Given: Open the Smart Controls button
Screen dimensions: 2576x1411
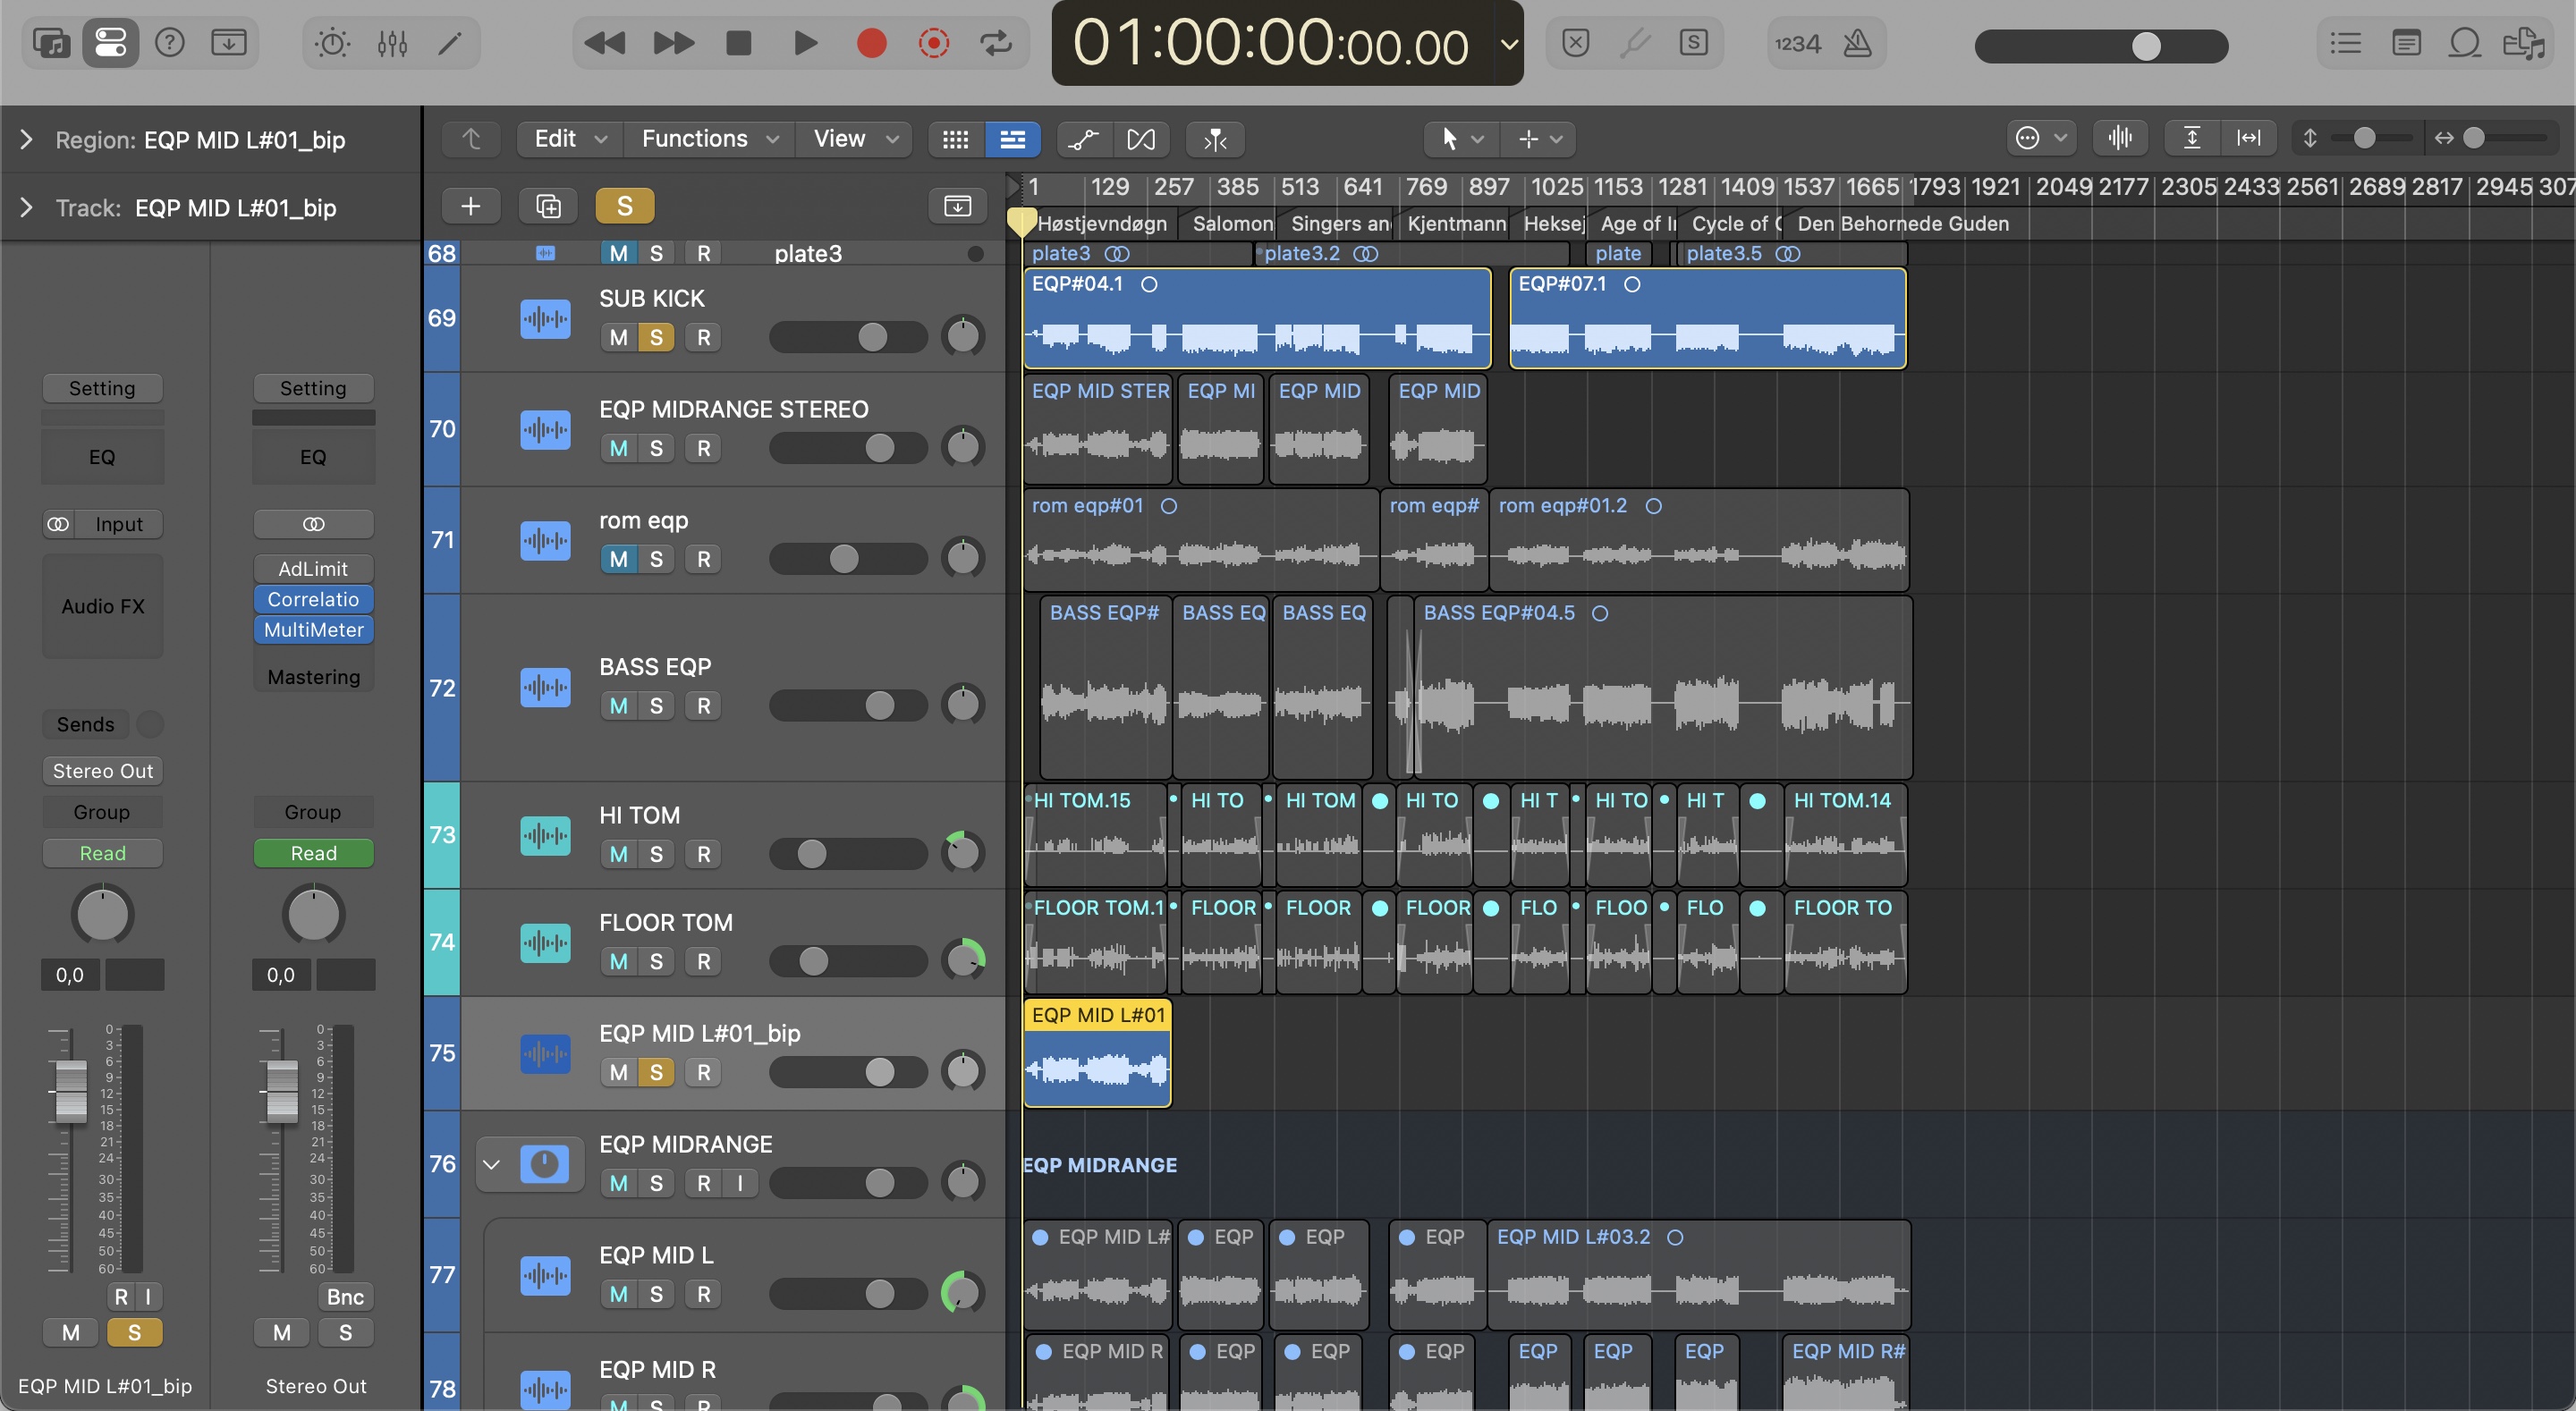Looking at the screenshot, I should pyautogui.click(x=332, y=43).
